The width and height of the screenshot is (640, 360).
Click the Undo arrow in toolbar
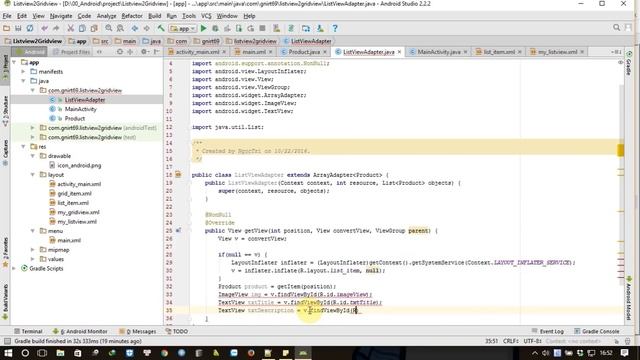point(44,28)
